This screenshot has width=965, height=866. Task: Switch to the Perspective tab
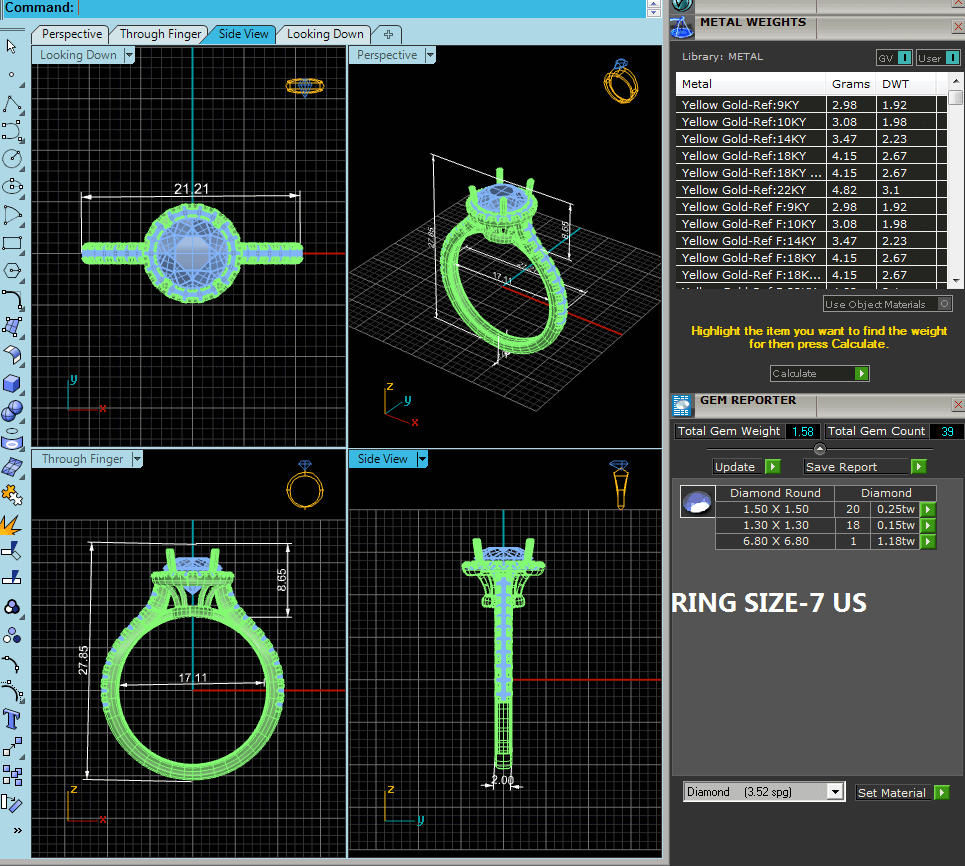[72, 34]
